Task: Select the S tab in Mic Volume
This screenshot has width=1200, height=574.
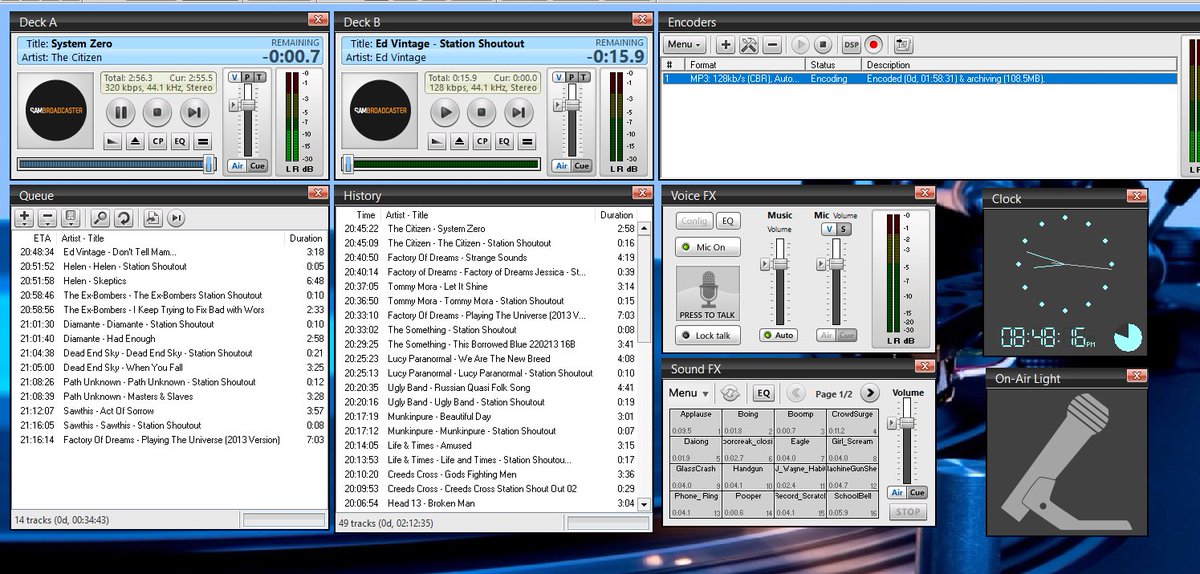Action: coord(843,229)
